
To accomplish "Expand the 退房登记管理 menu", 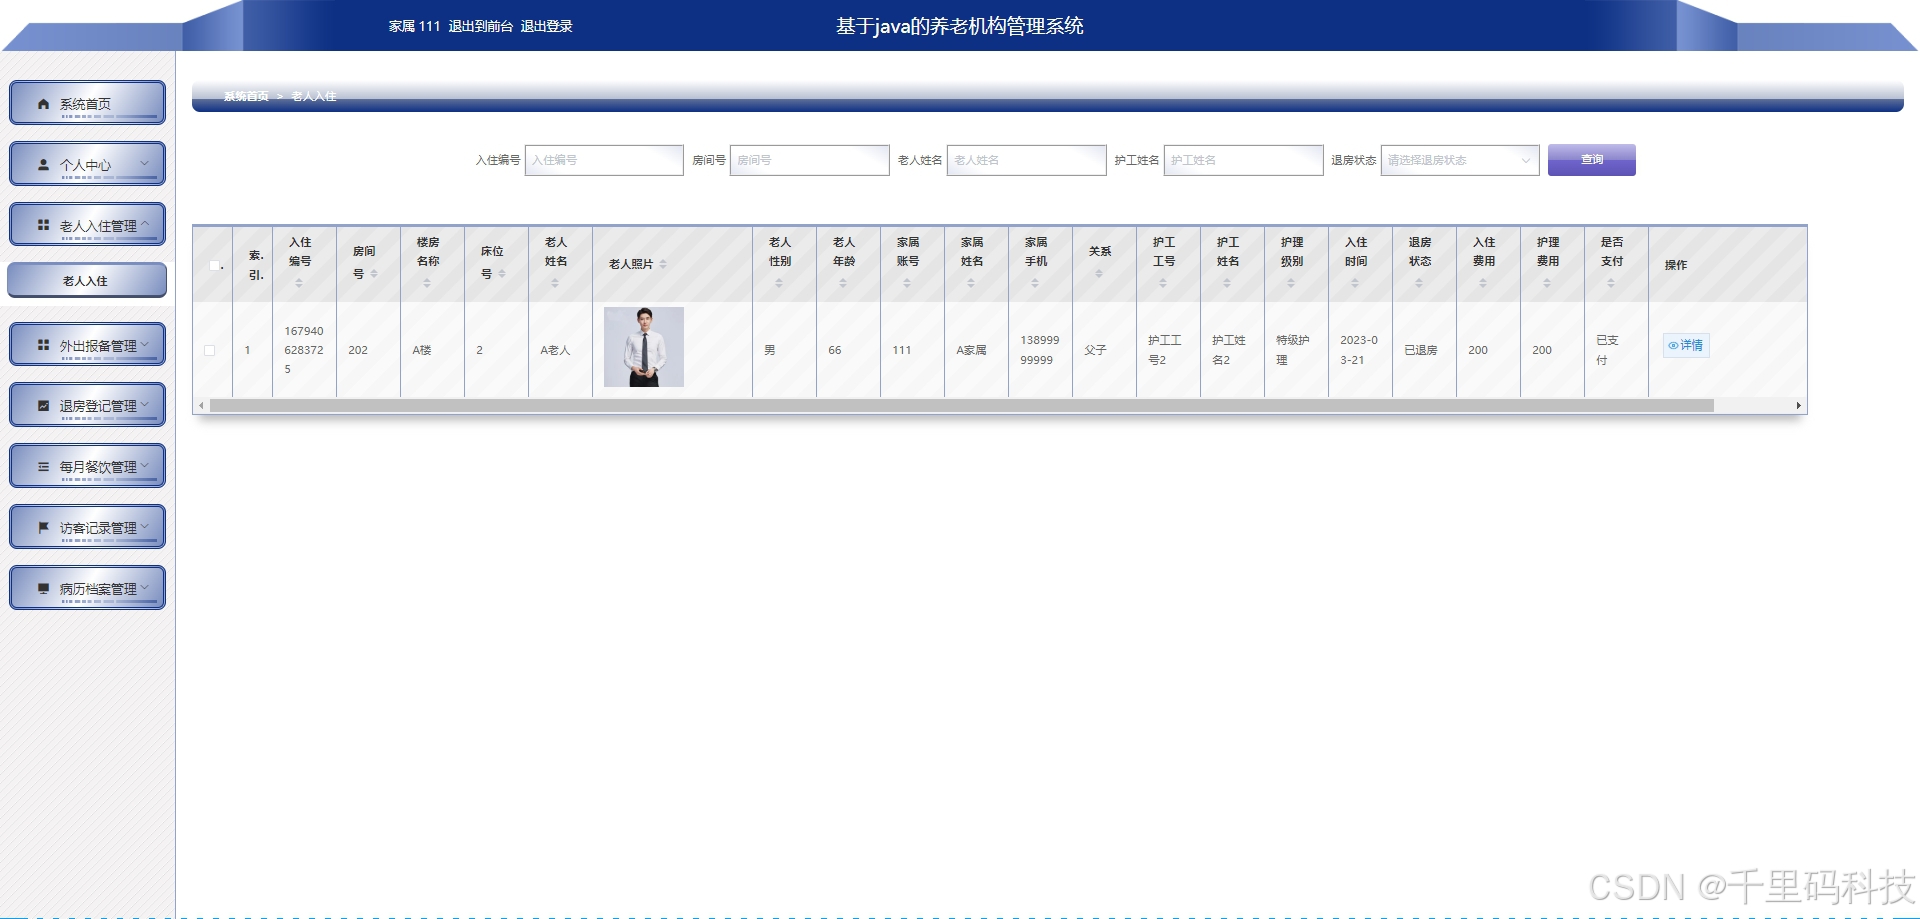I will pyautogui.click(x=87, y=405).
